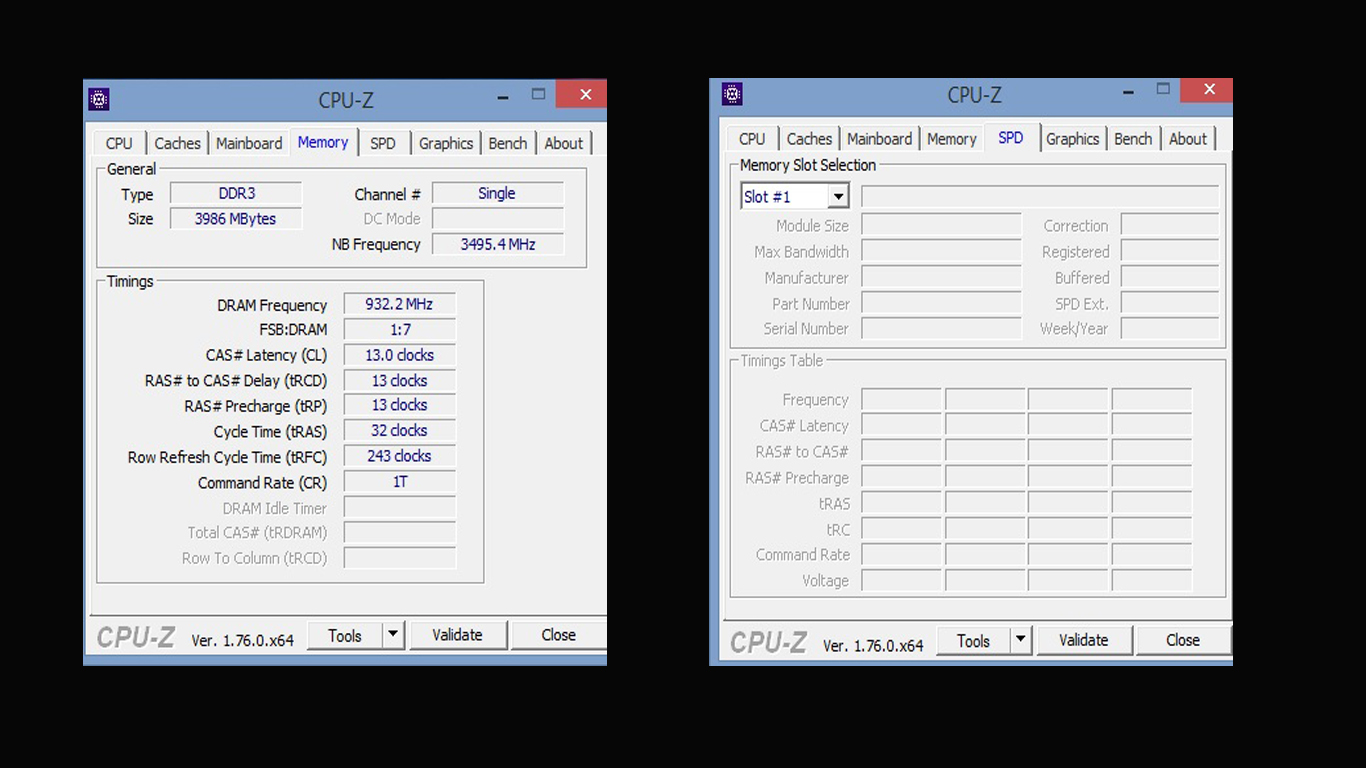Click the Cycle Time 32 clocks value
This screenshot has height=768, width=1366.
tap(400, 431)
